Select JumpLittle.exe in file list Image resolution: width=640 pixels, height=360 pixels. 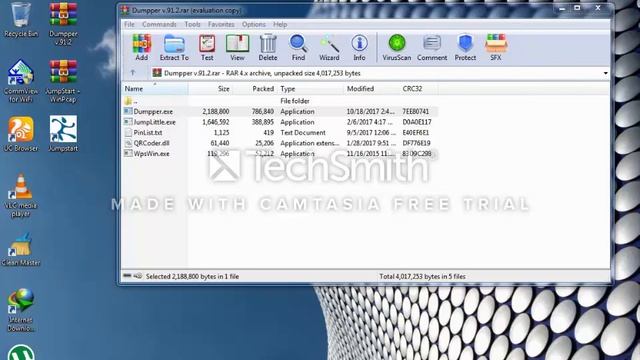(x=280, y=122)
